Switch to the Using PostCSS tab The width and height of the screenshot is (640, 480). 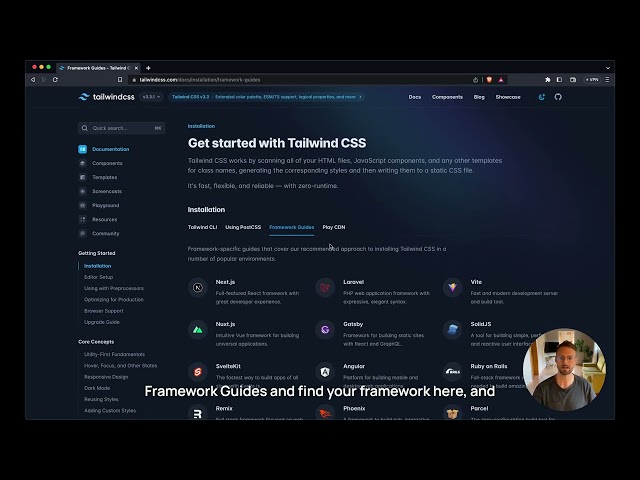[243, 227]
